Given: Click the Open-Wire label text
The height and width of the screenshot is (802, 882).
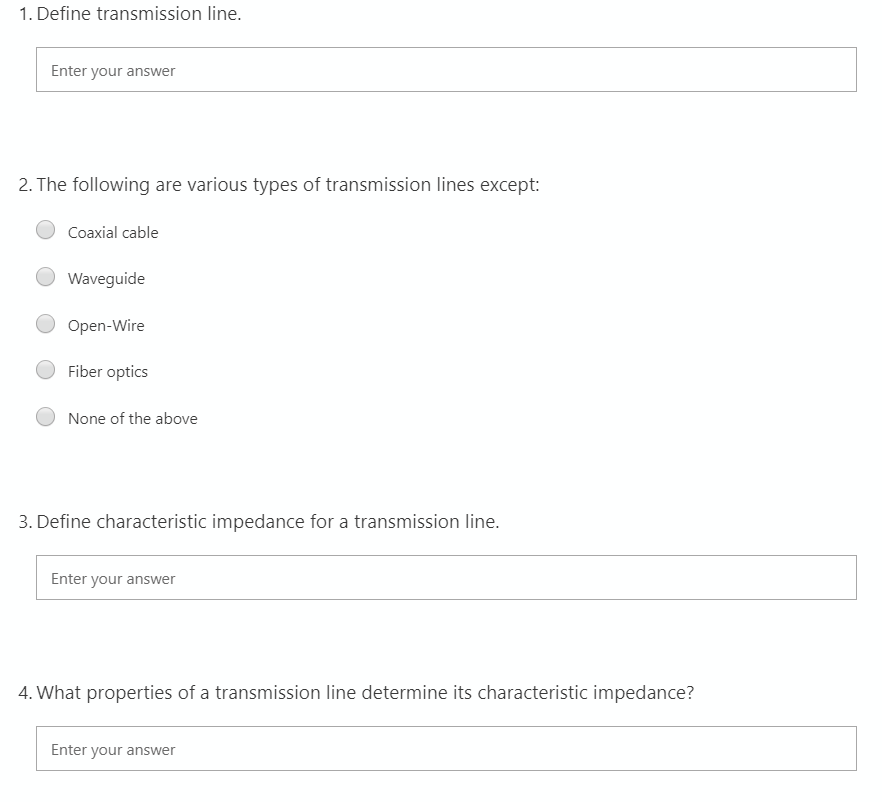Looking at the screenshot, I should click(x=105, y=325).
